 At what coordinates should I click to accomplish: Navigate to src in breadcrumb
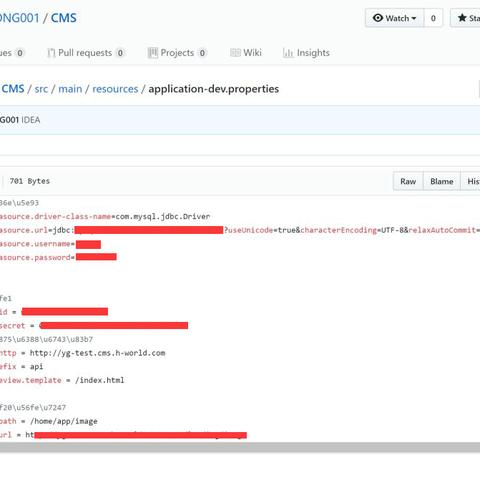click(x=41, y=89)
